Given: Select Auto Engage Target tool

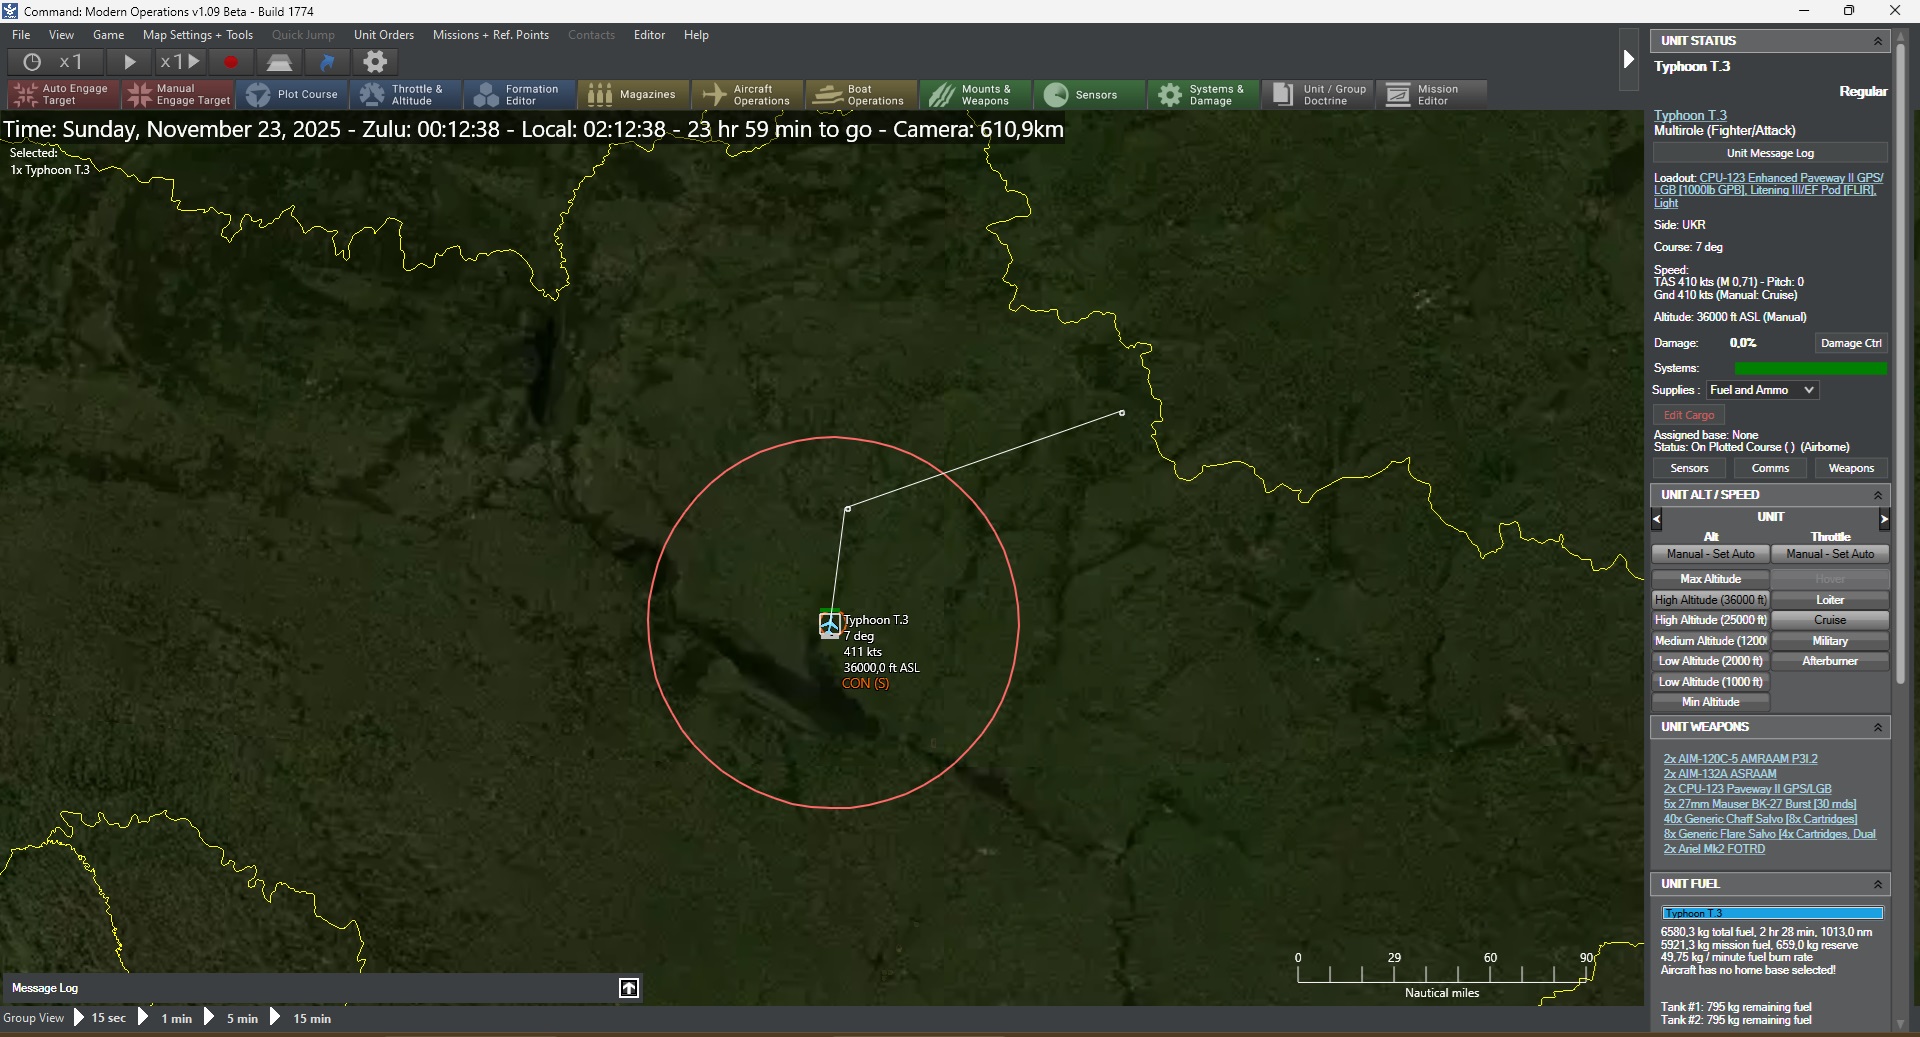Looking at the screenshot, I should click(x=64, y=95).
